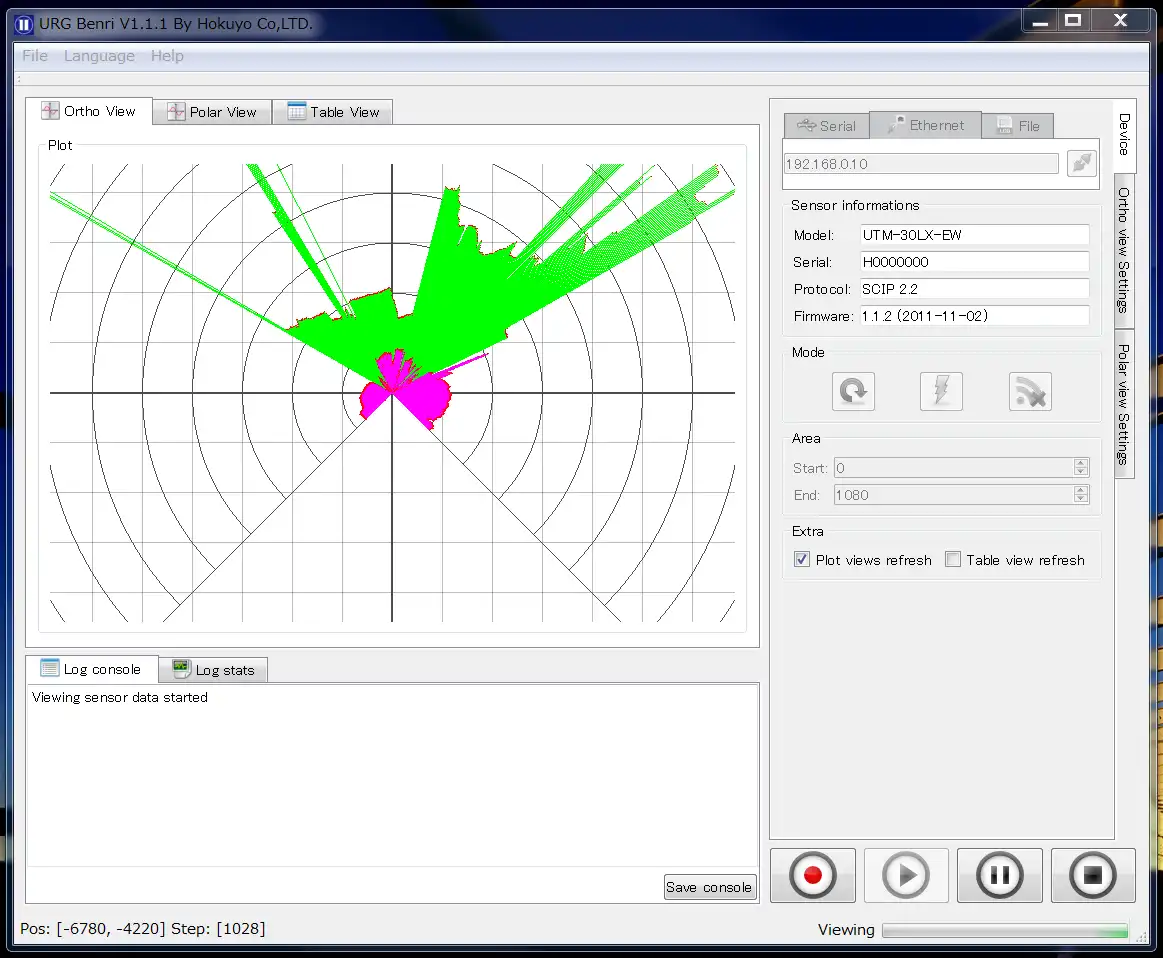Click the File tab disk icon
1163x958 pixels.
pyautogui.click(x=1004, y=125)
